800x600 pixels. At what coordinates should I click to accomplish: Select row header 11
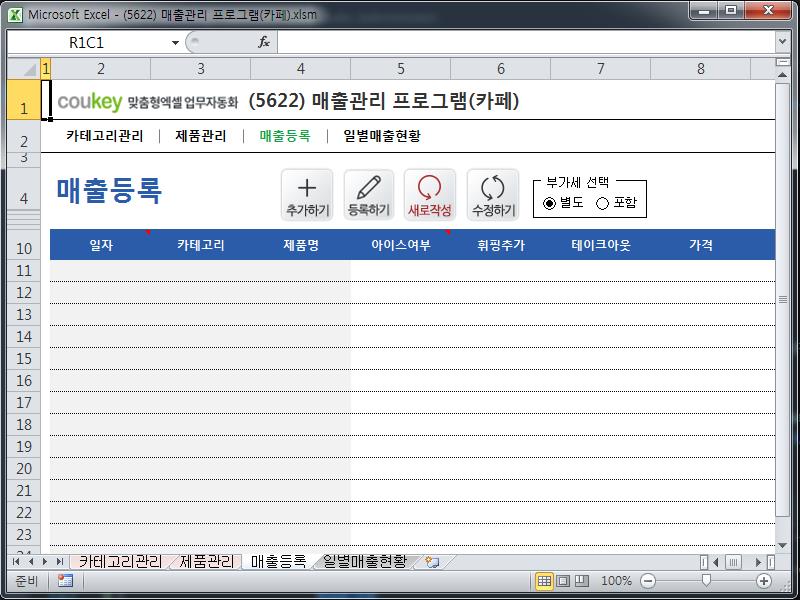pyautogui.click(x=24, y=270)
